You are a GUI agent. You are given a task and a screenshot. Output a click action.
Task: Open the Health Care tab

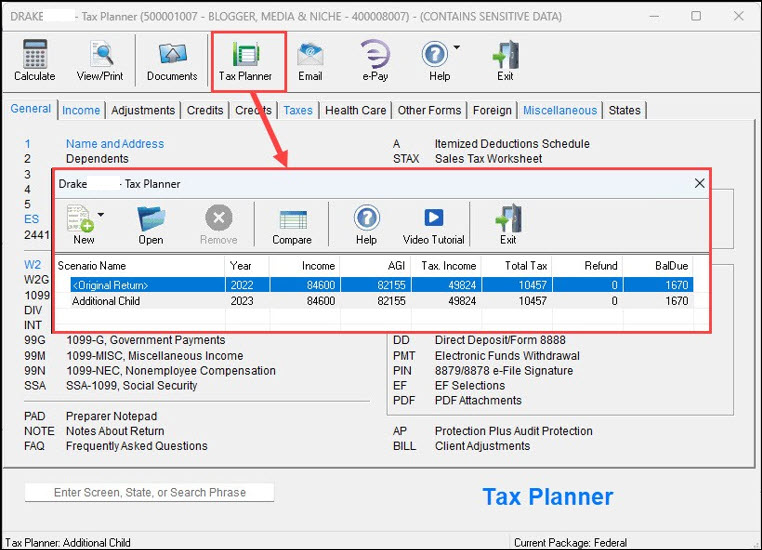pos(356,110)
